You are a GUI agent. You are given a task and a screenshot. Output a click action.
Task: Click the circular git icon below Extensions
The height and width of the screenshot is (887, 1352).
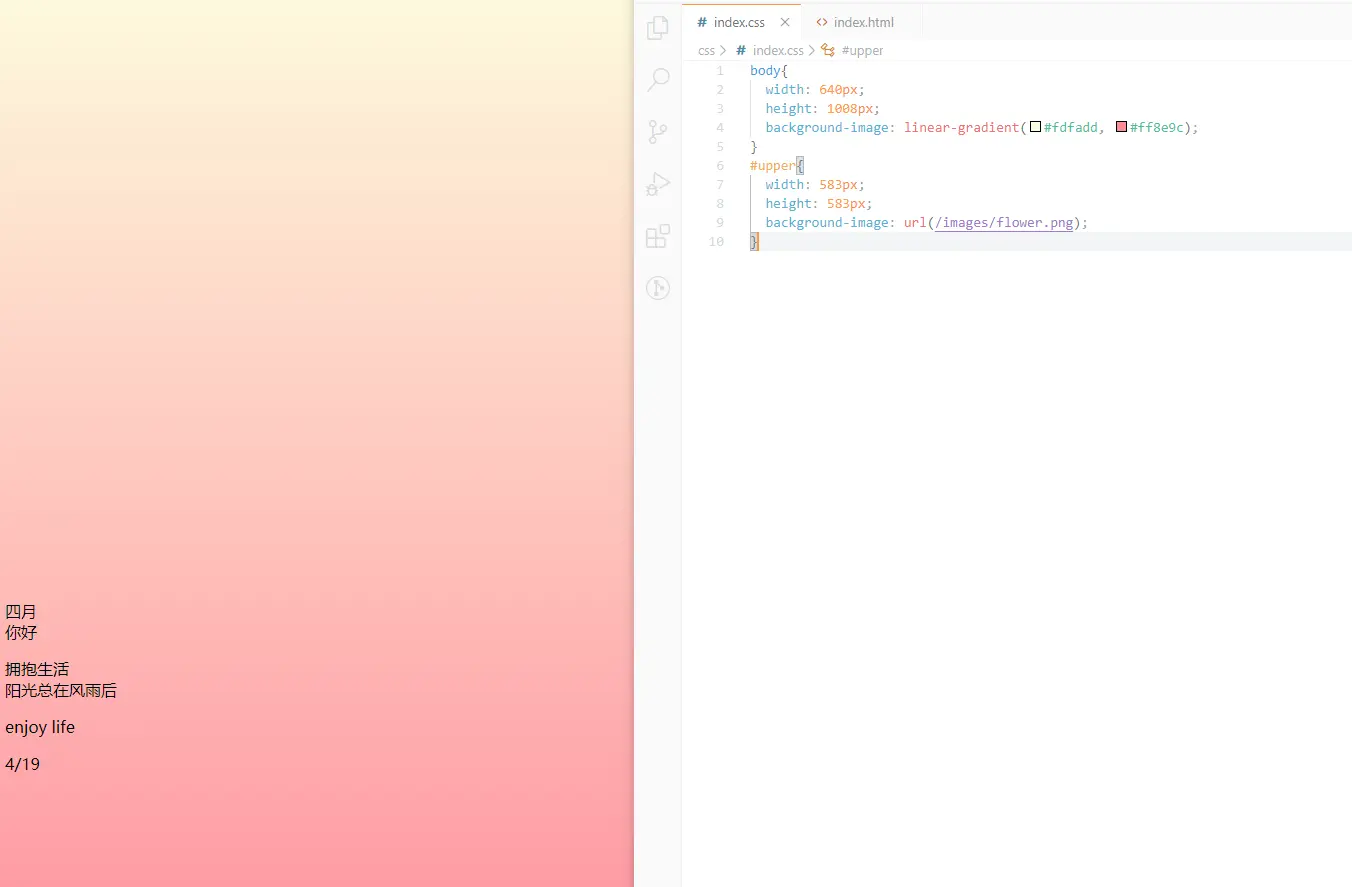[658, 288]
